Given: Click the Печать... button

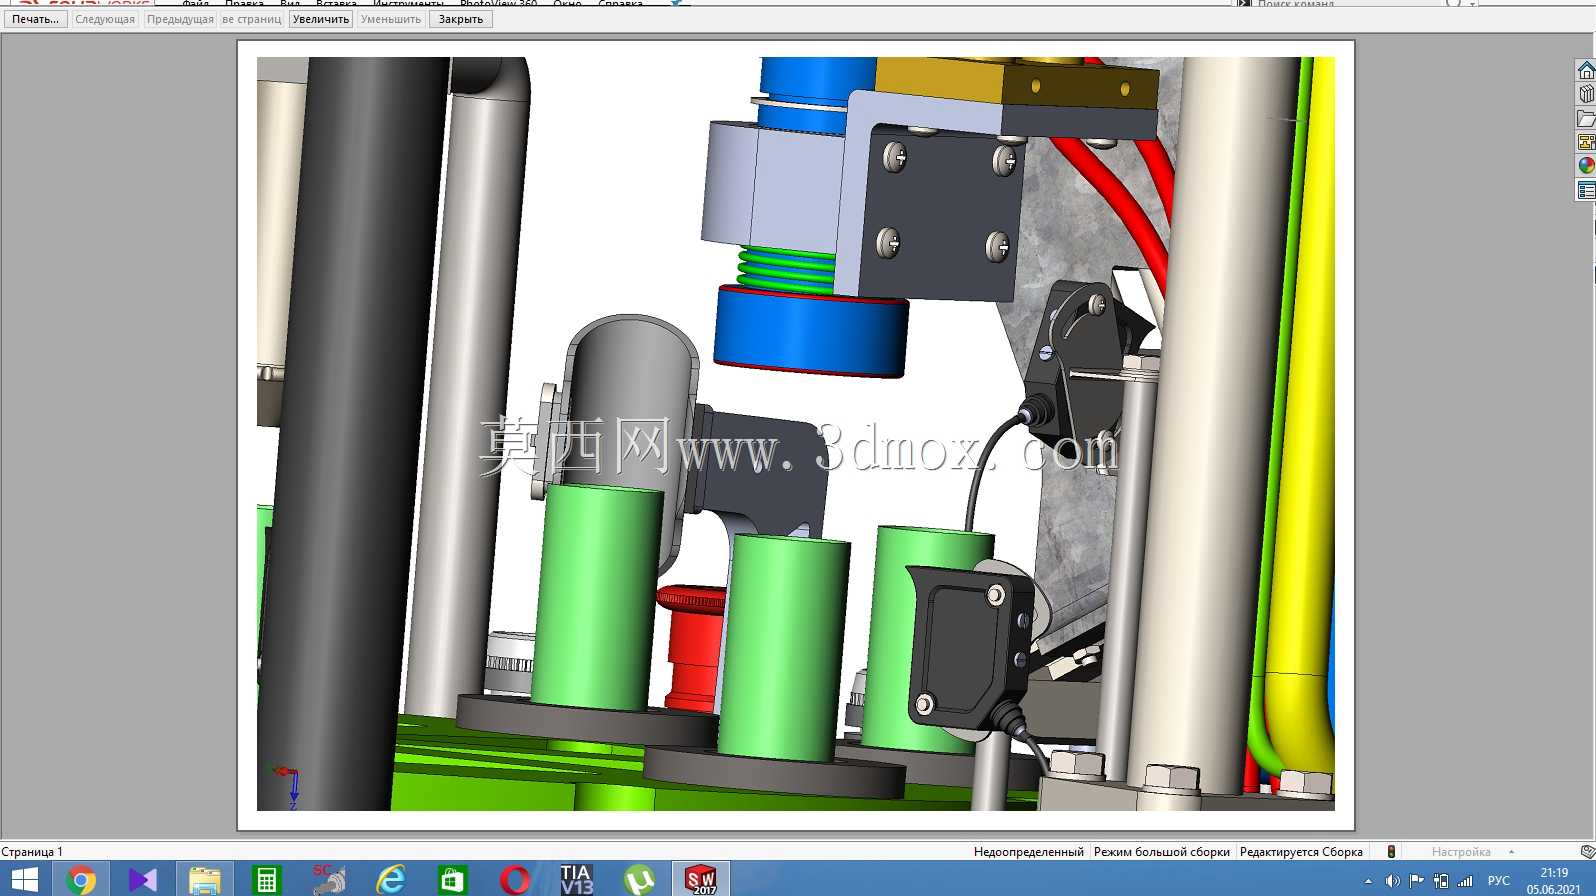Looking at the screenshot, I should [35, 19].
